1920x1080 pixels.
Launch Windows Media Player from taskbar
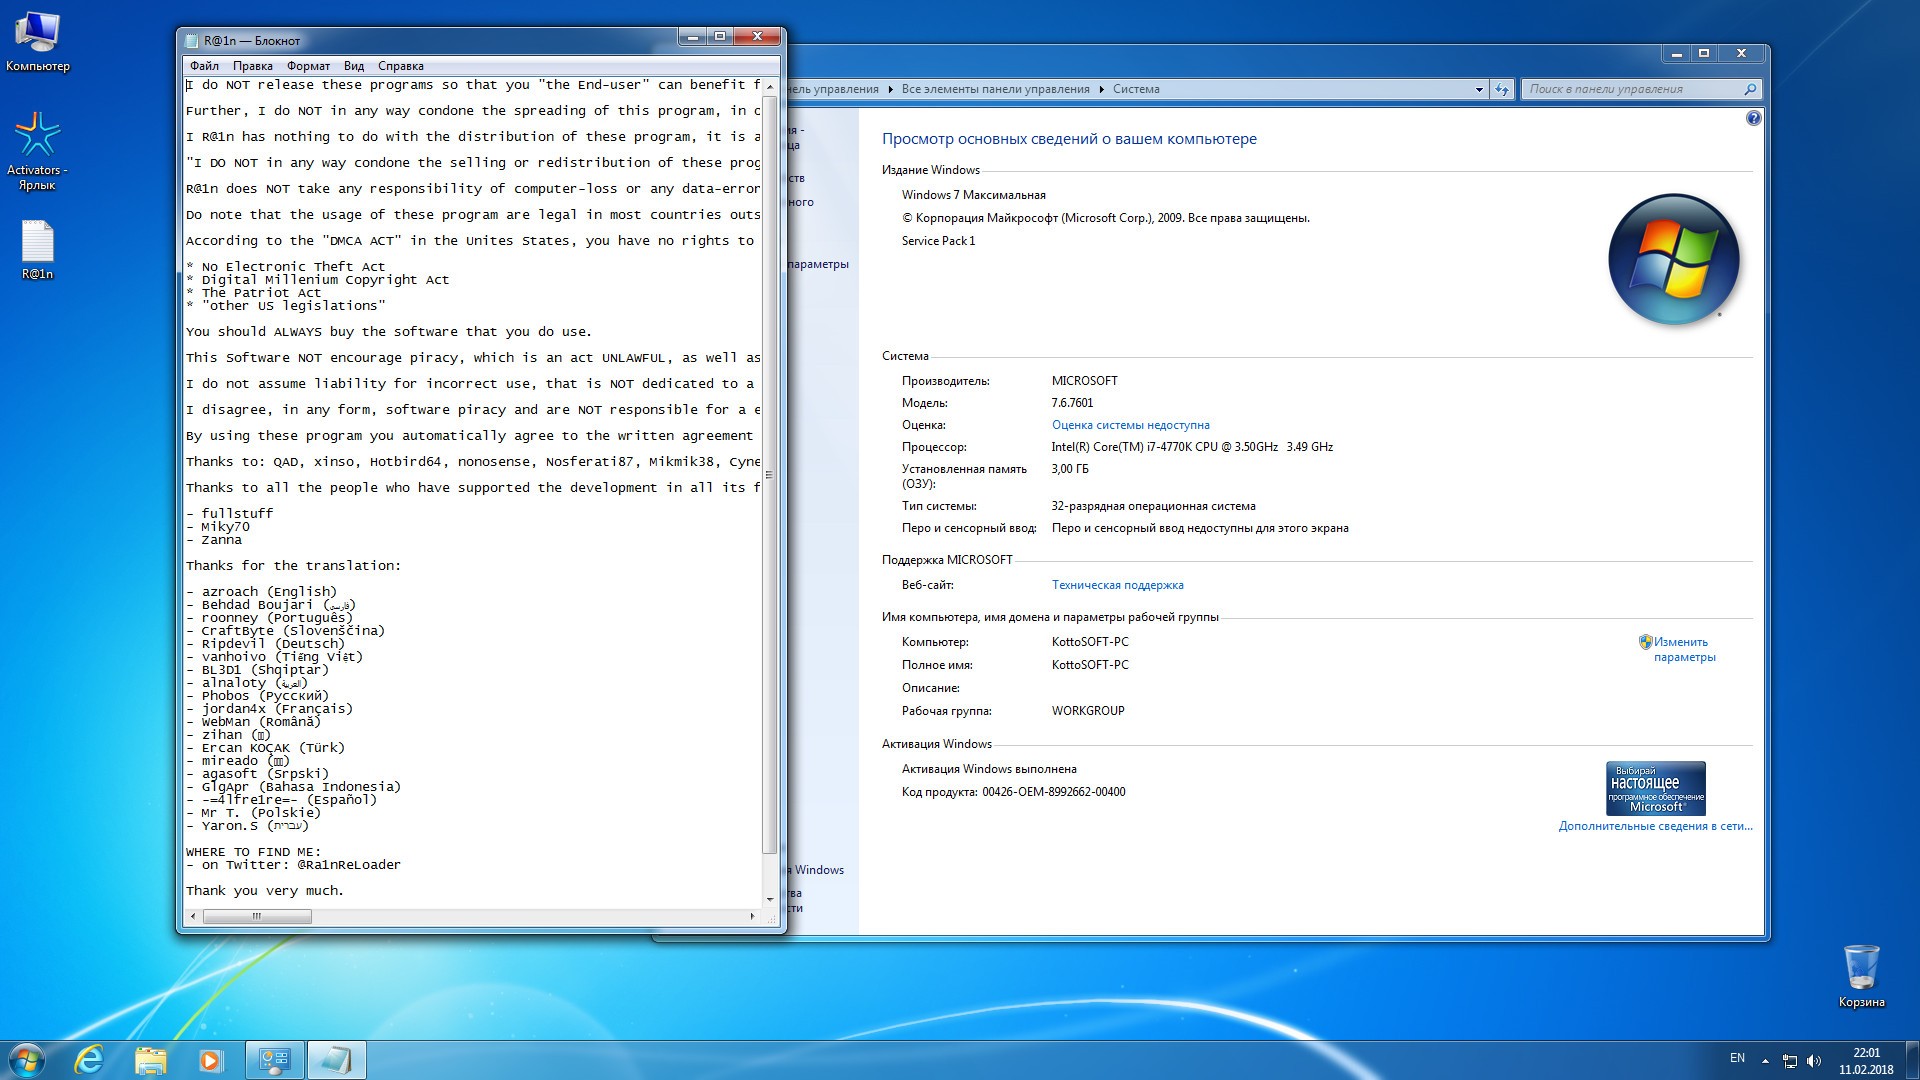click(x=210, y=1060)
